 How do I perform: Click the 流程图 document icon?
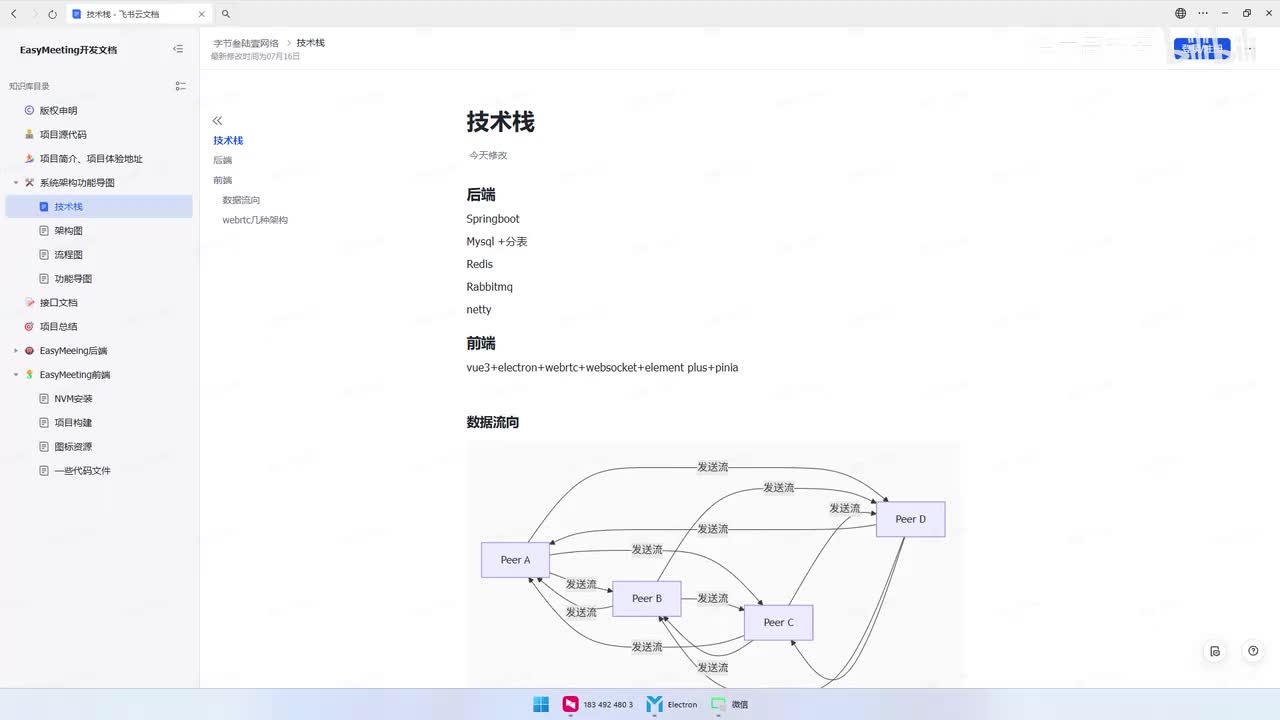[x=44, y=255]
